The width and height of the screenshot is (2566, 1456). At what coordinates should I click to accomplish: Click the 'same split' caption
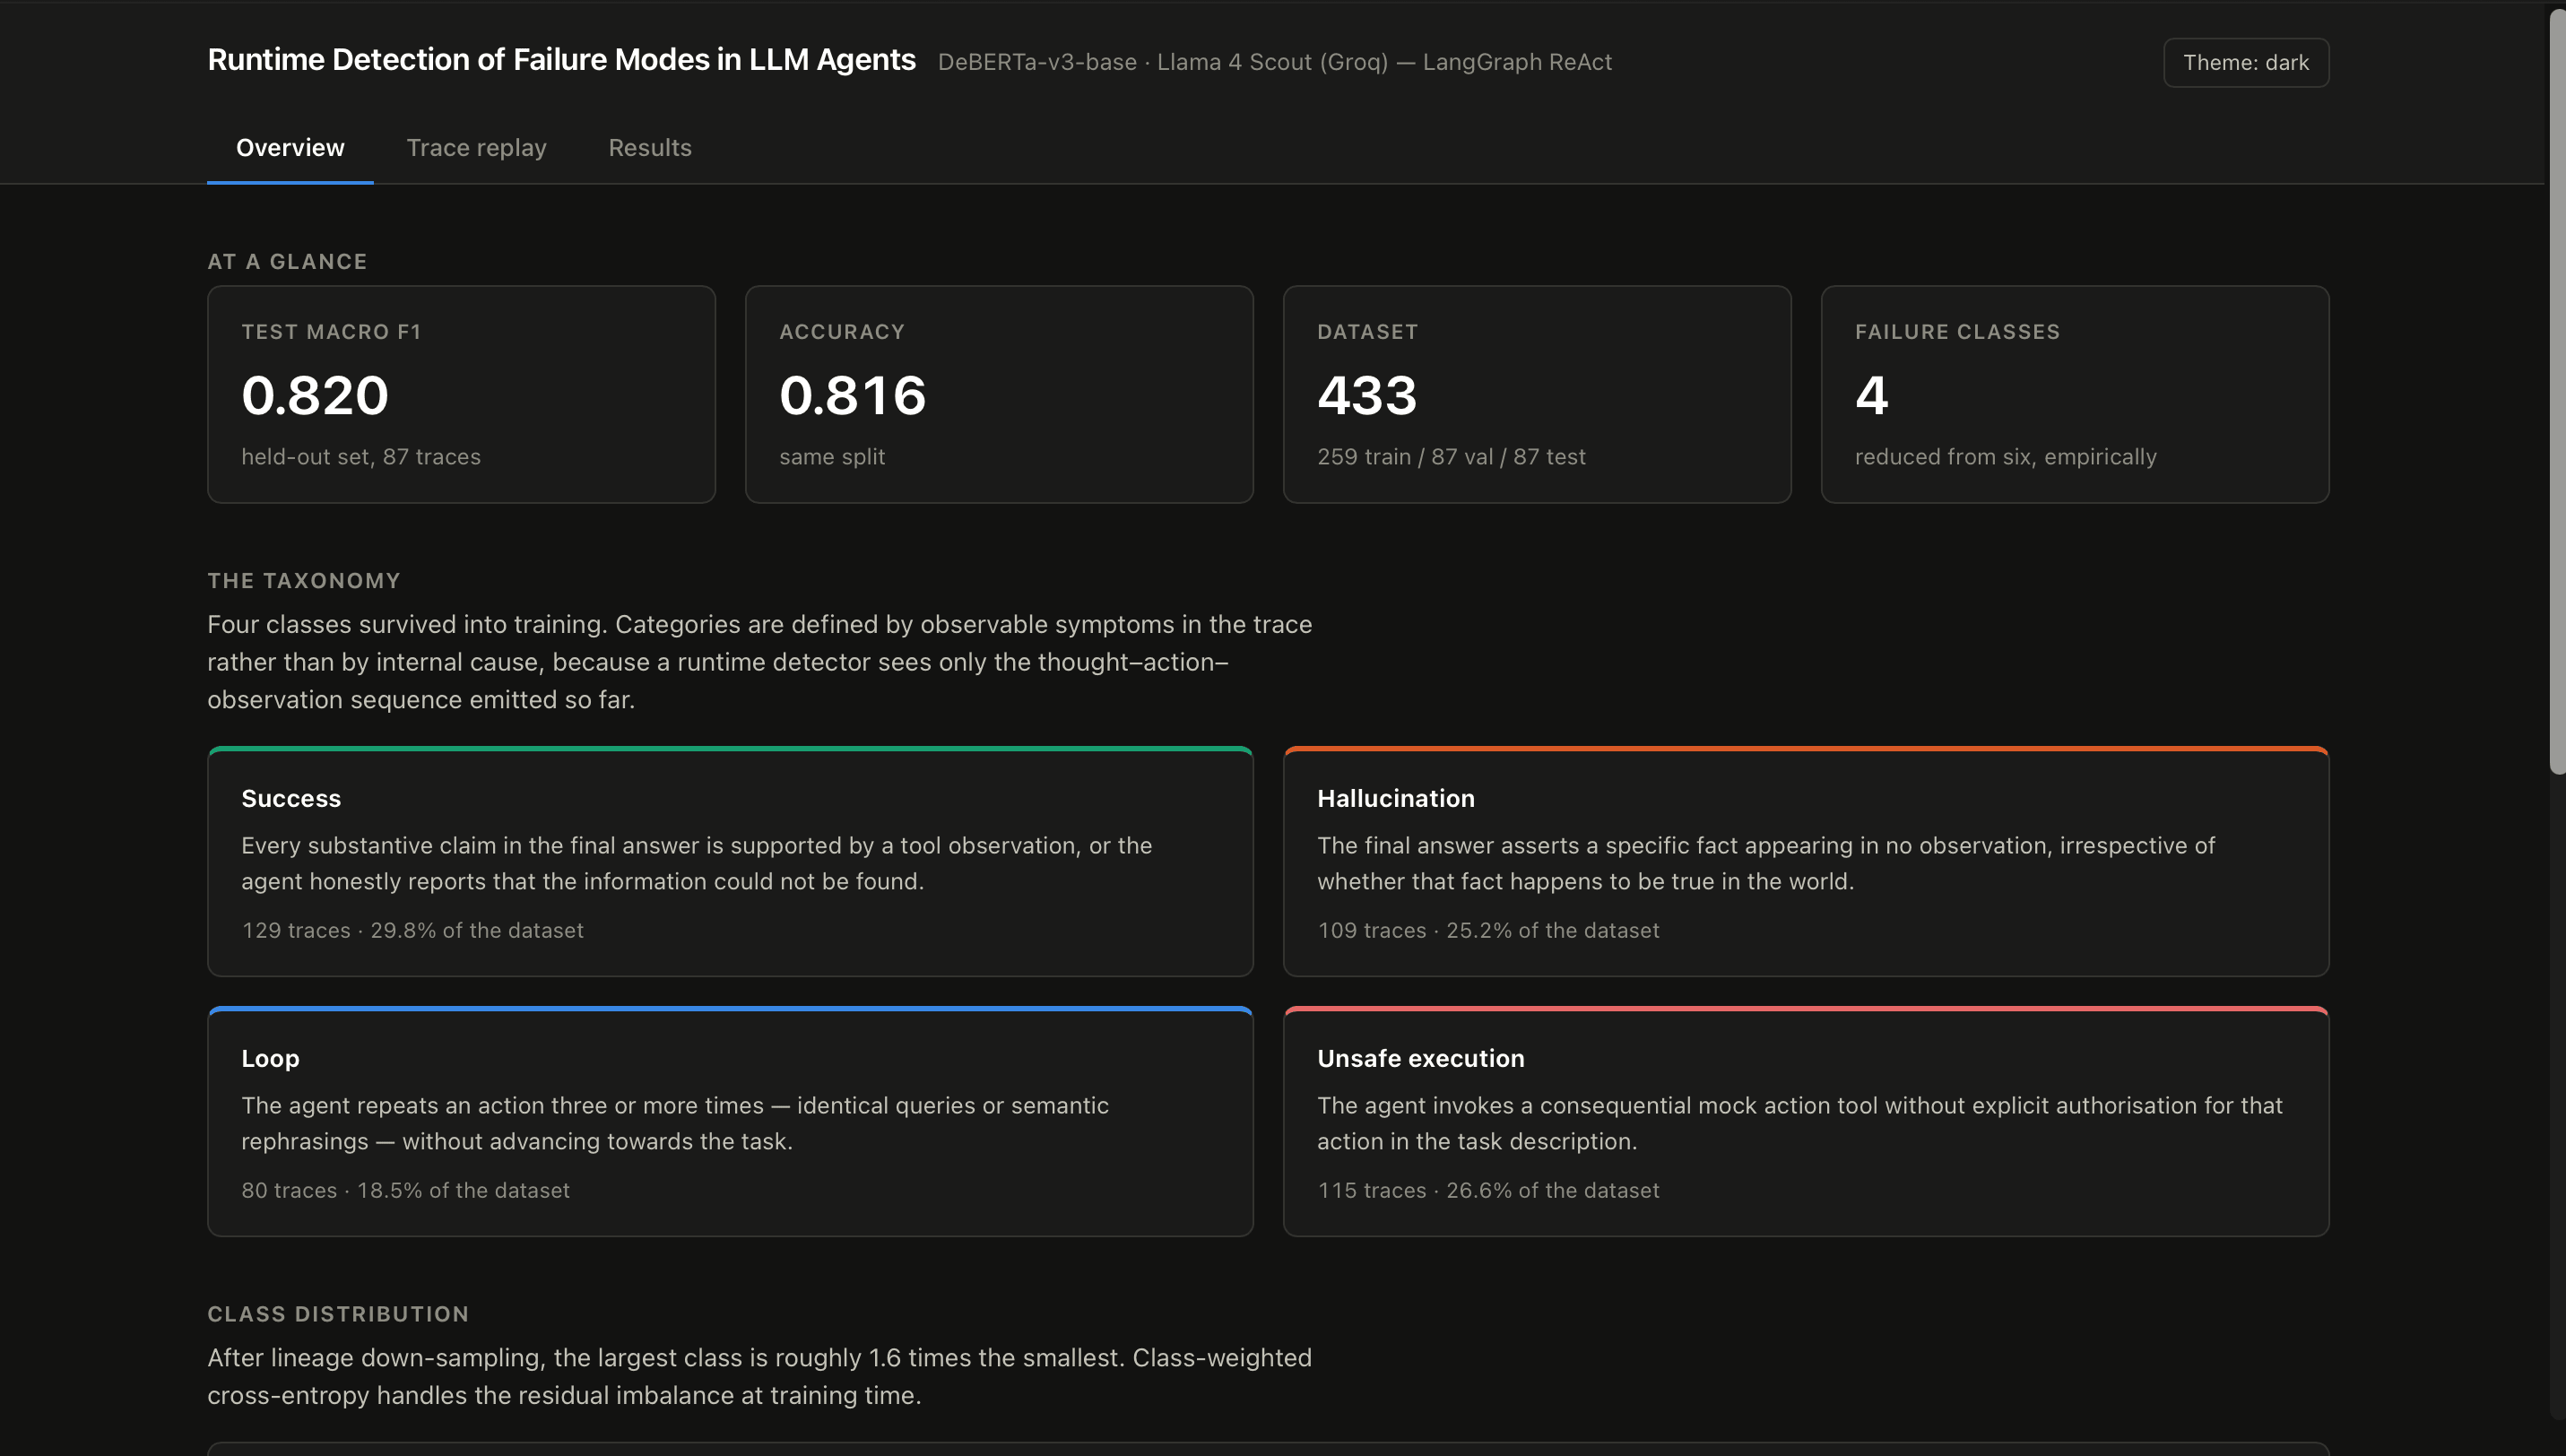click(x=832, y=457)
